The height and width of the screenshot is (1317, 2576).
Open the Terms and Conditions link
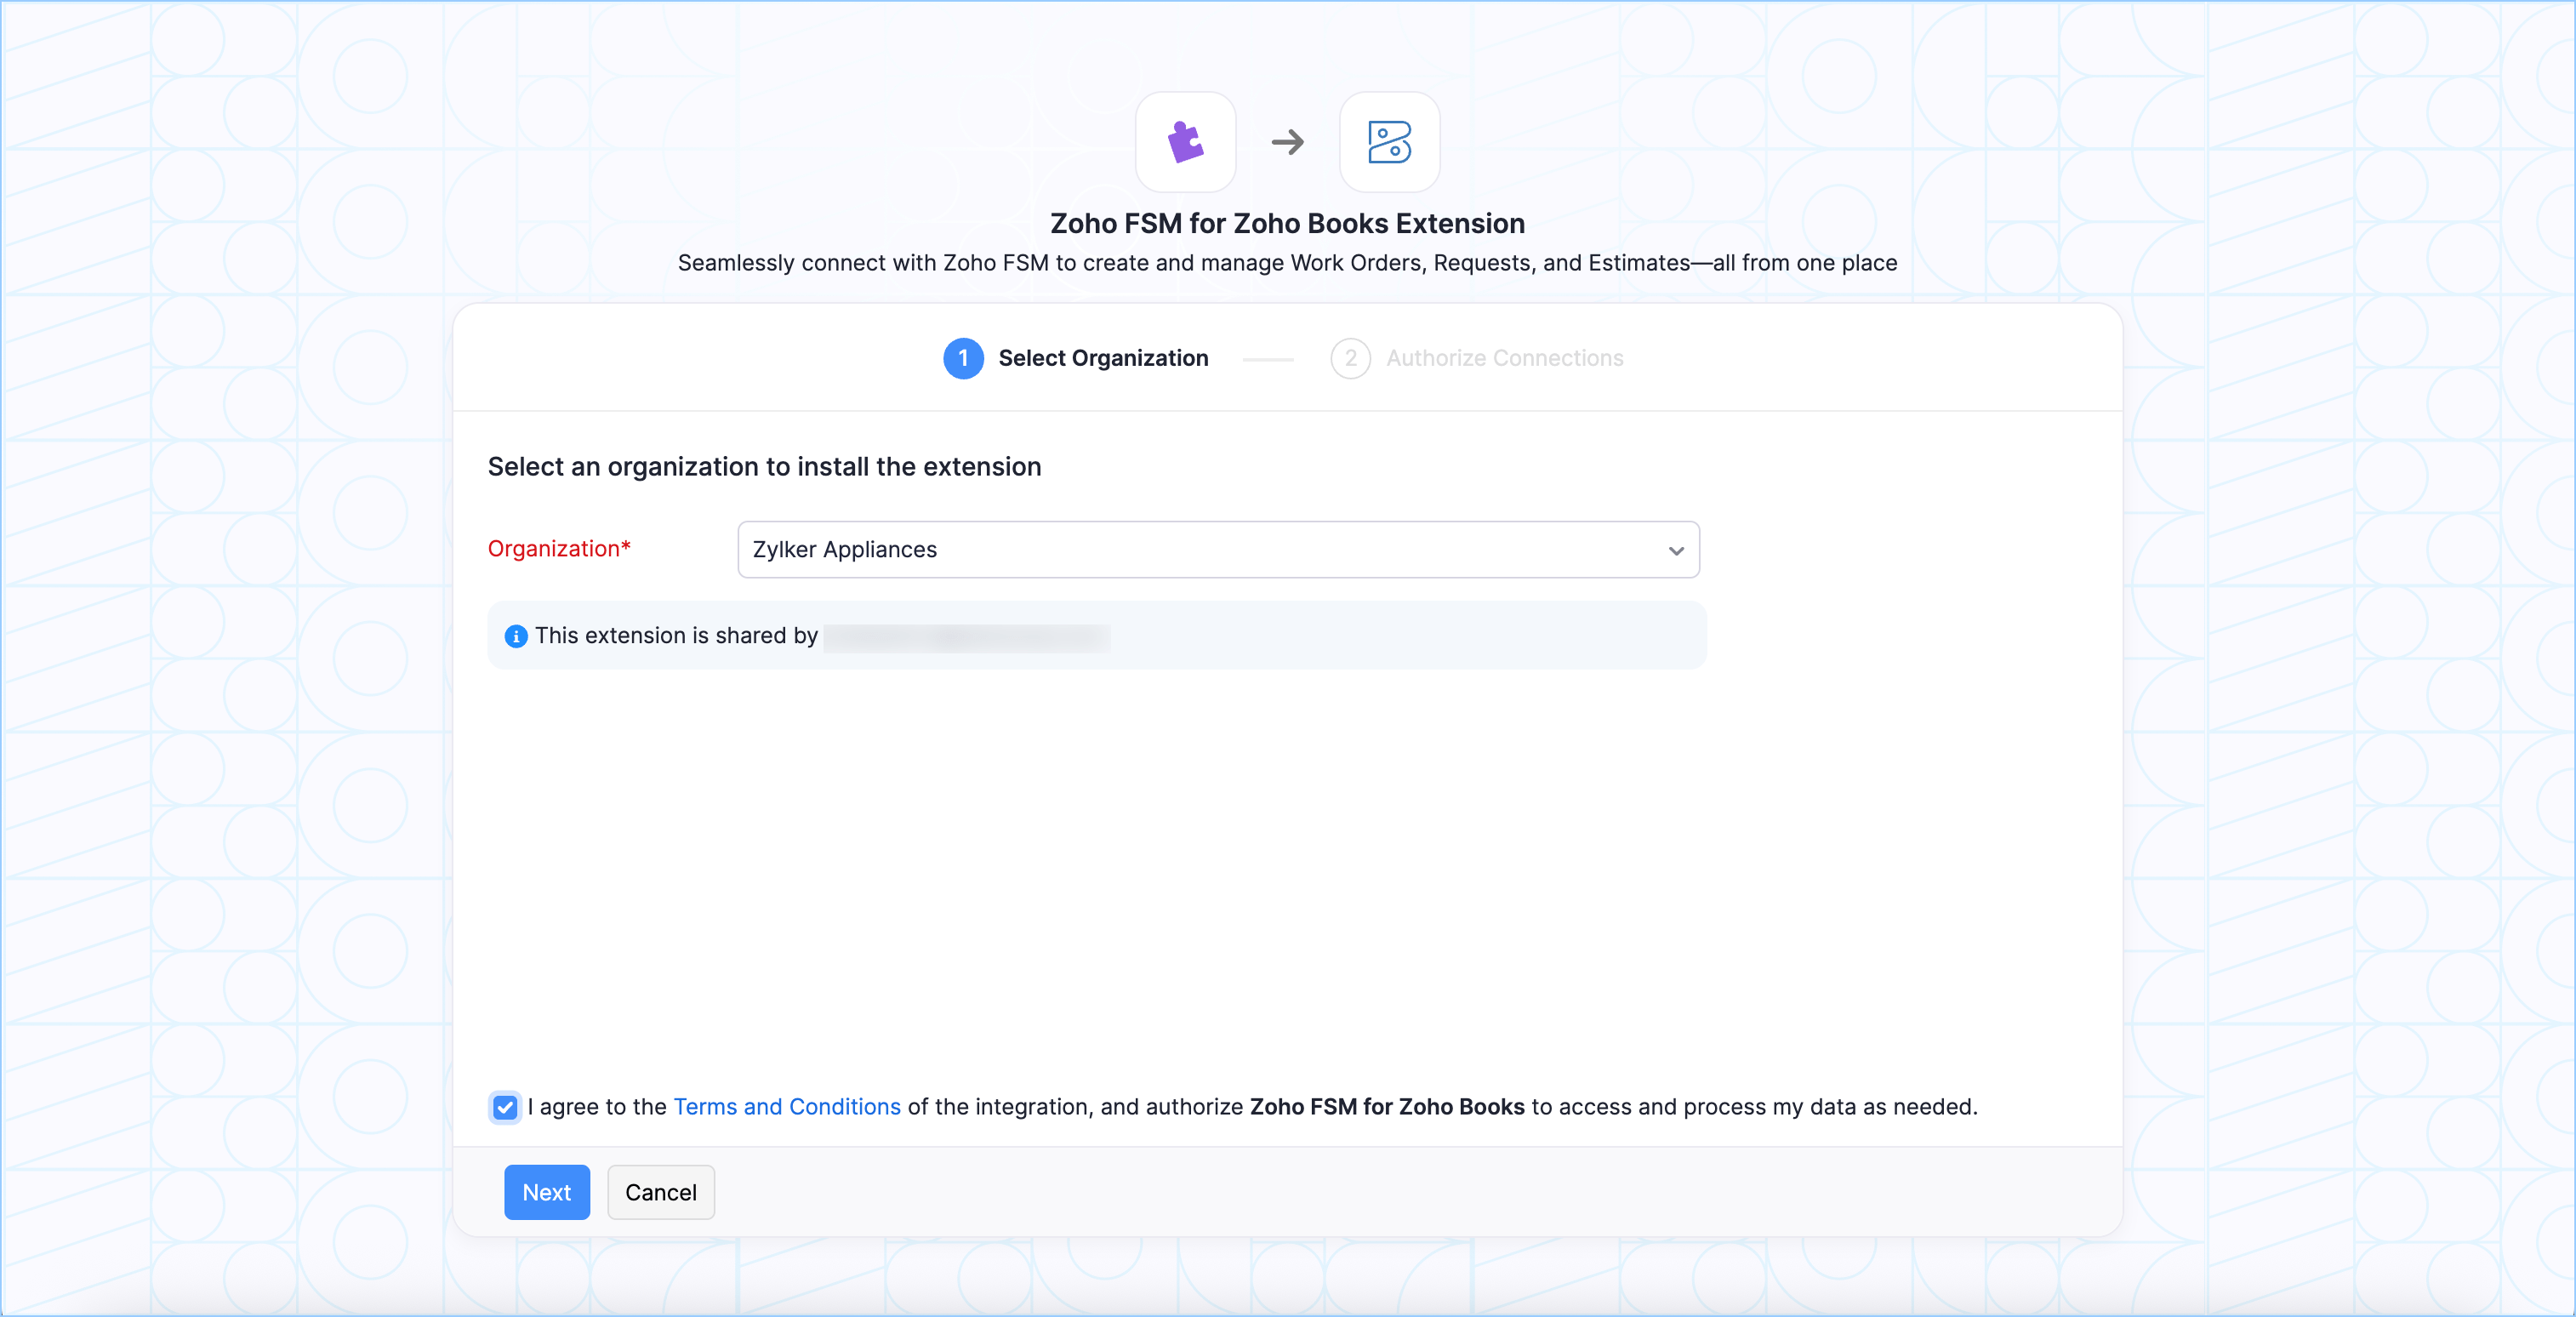(787, 1107)
